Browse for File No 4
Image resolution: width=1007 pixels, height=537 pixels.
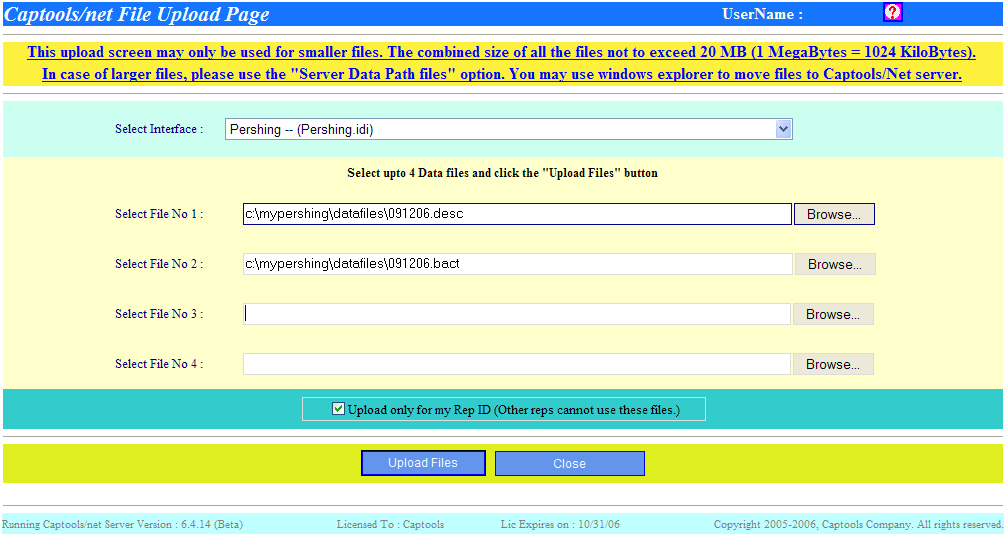click(833, 364)
